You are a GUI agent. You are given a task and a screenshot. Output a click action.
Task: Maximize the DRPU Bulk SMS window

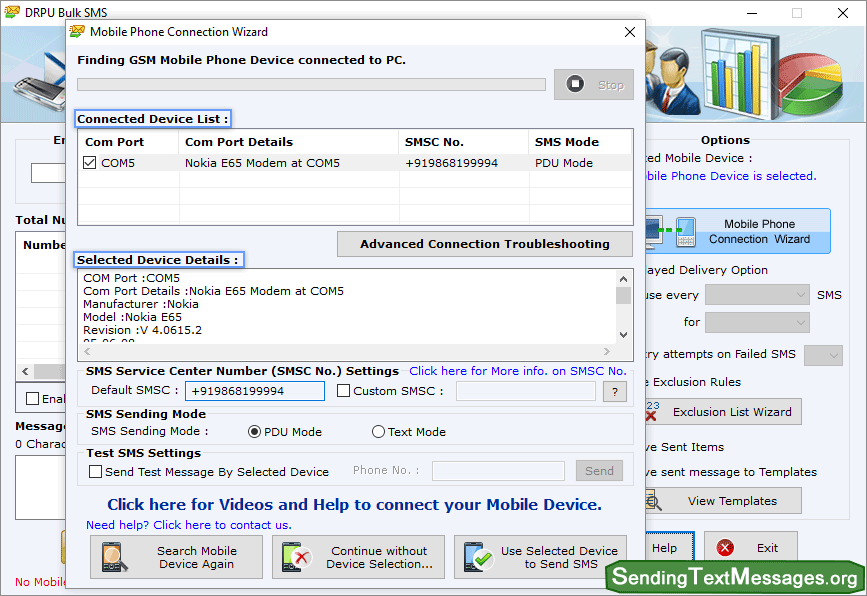click(797, 13)
